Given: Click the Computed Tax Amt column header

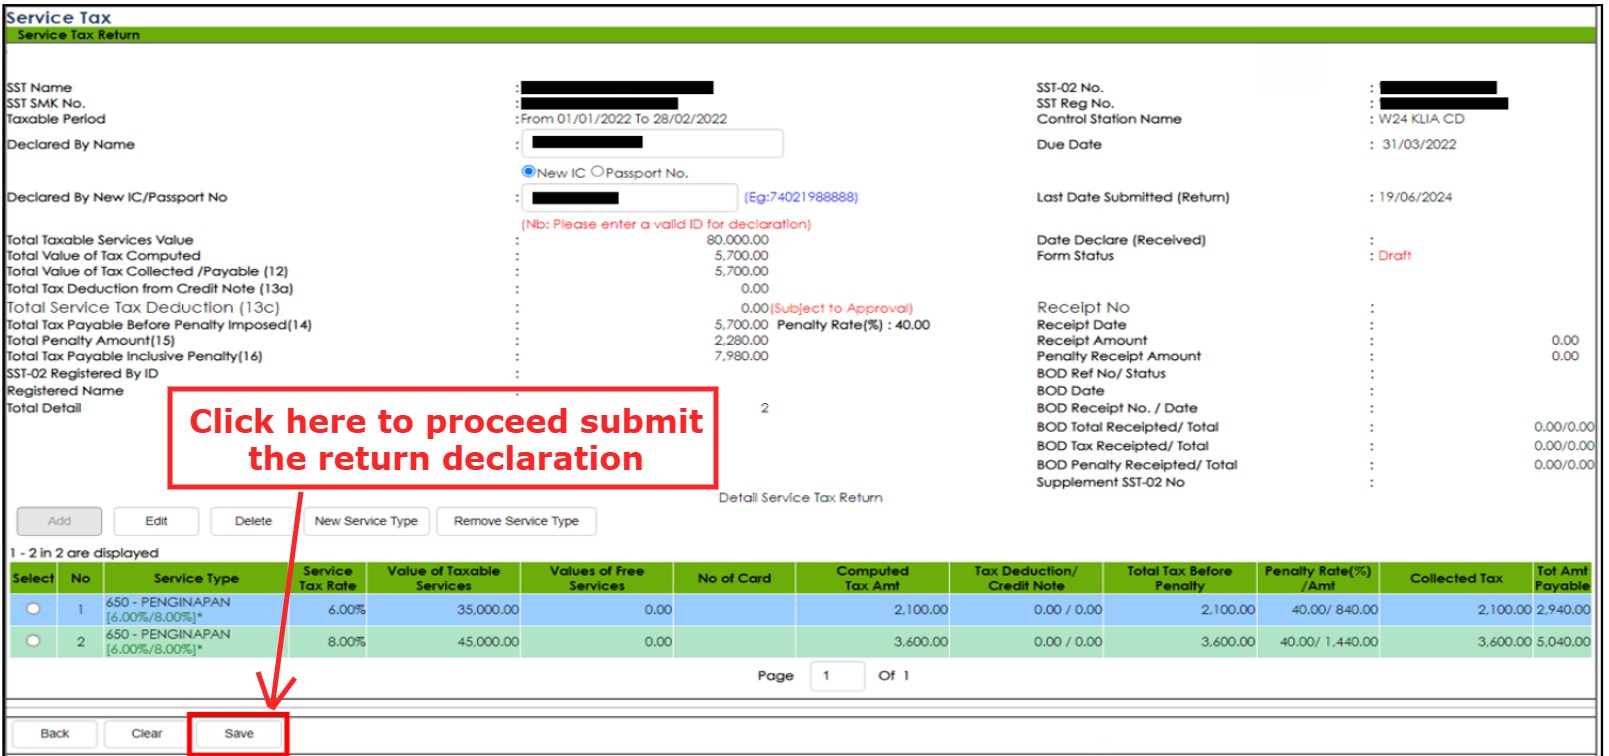Looking at the screenshot, I should (872, 578).
